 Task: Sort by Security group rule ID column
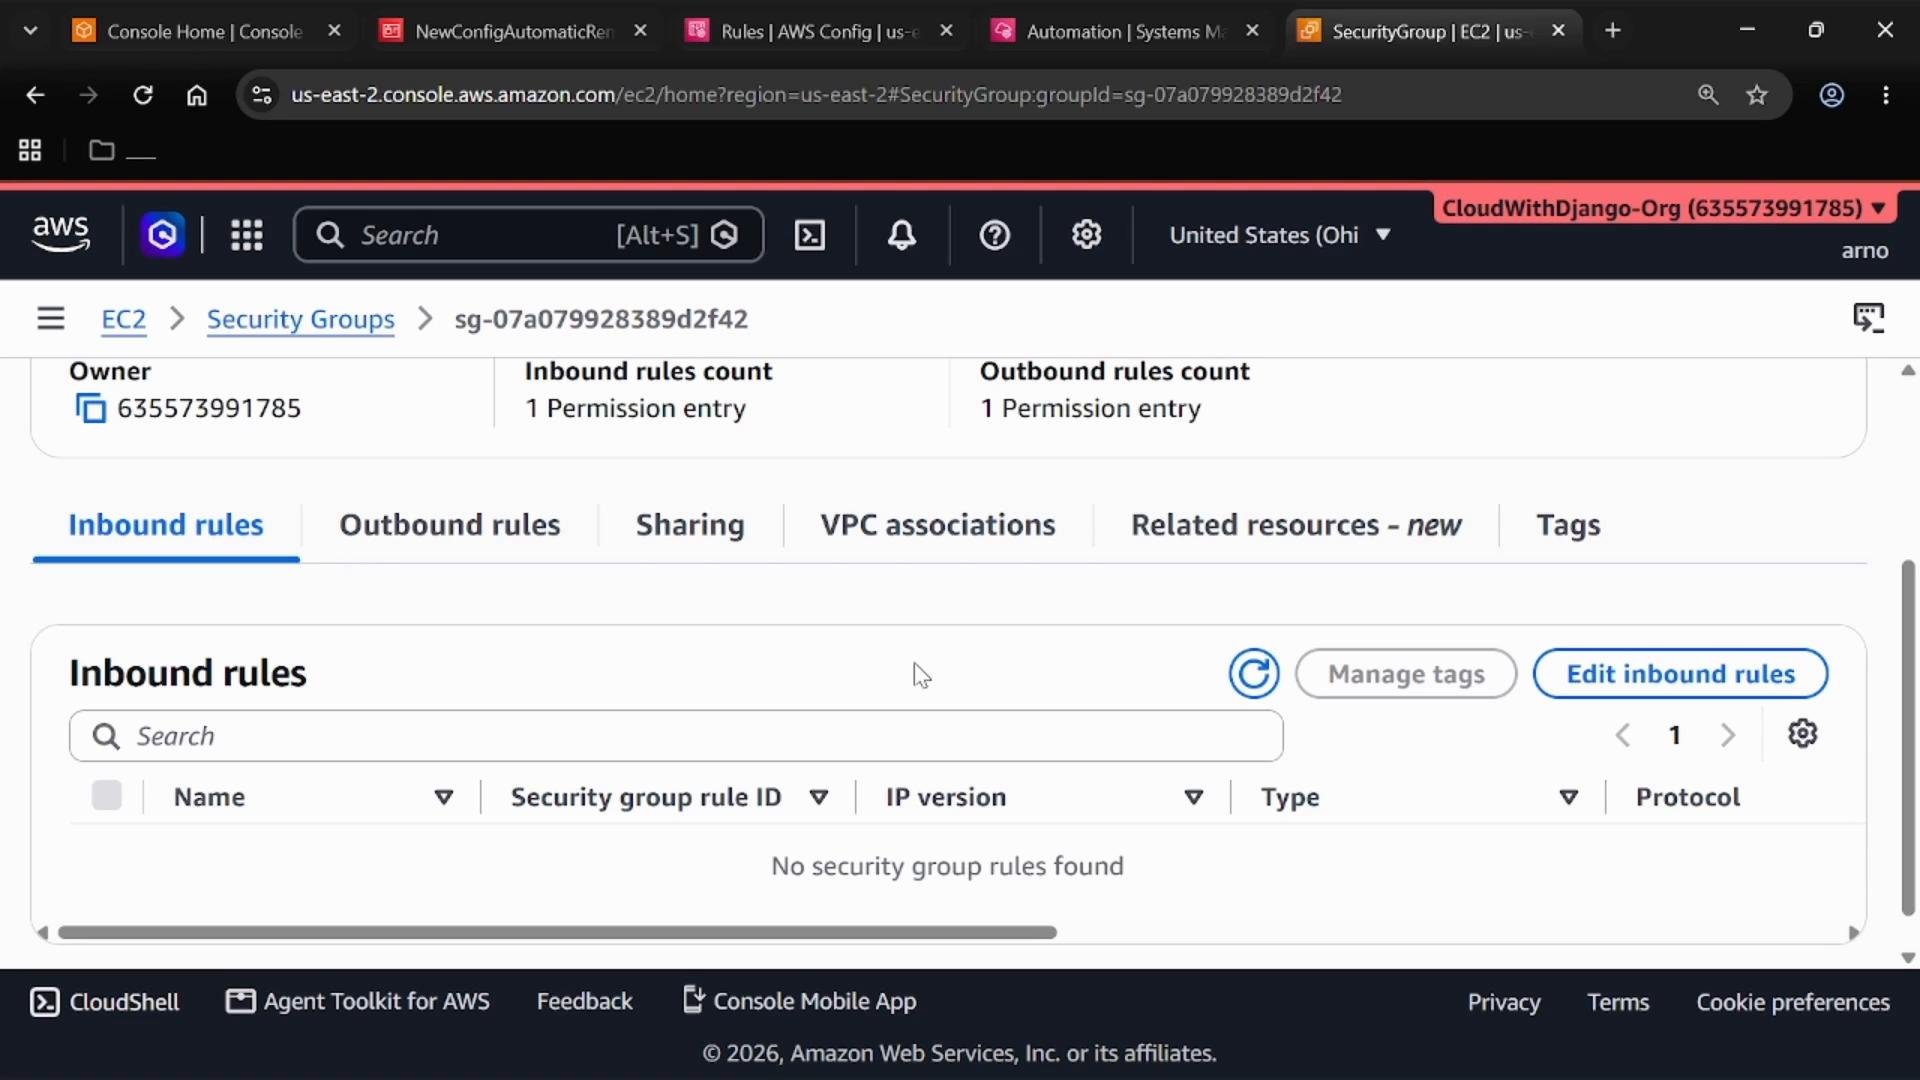coord(818,797)
